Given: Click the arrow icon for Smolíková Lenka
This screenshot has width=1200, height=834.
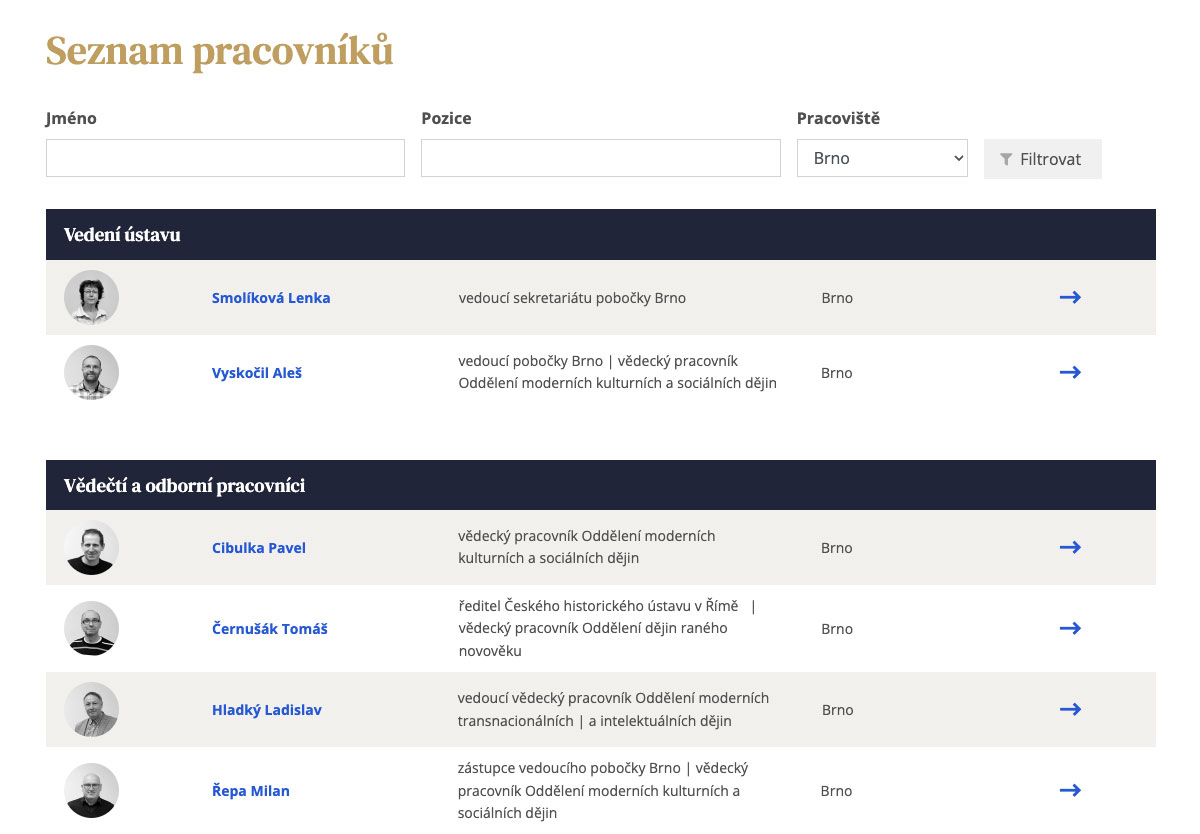Looking at the screenshot, I should (x=1070, y=297).
